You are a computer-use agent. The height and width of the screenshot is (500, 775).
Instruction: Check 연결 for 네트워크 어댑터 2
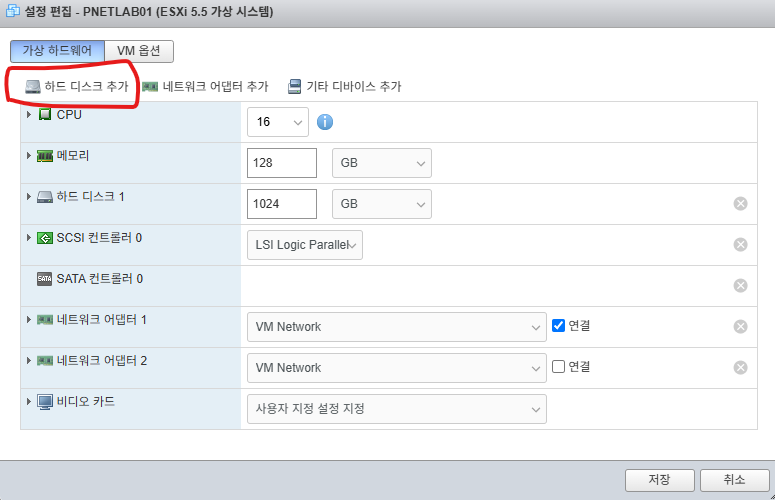pos(559,367)
